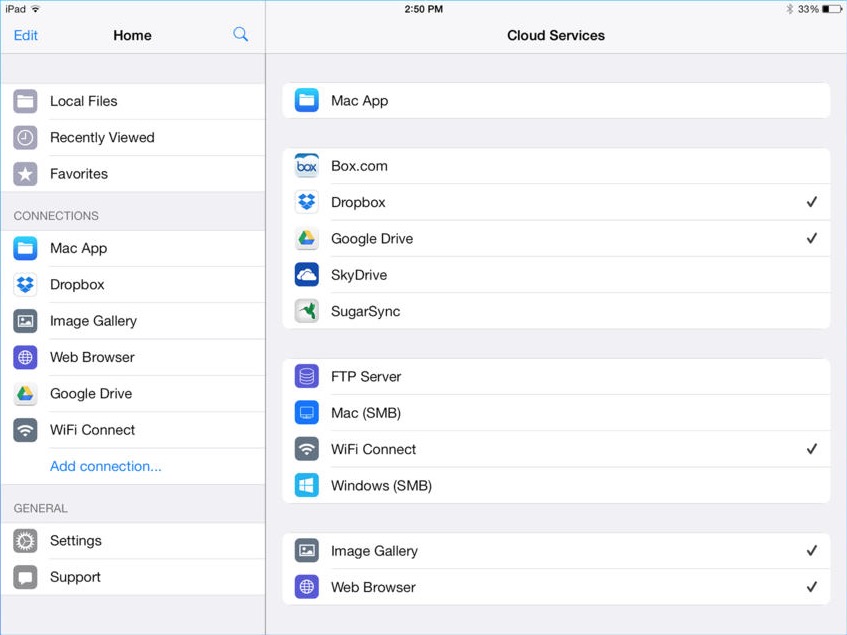Tap the FTP Server database icon

point(307,376)
